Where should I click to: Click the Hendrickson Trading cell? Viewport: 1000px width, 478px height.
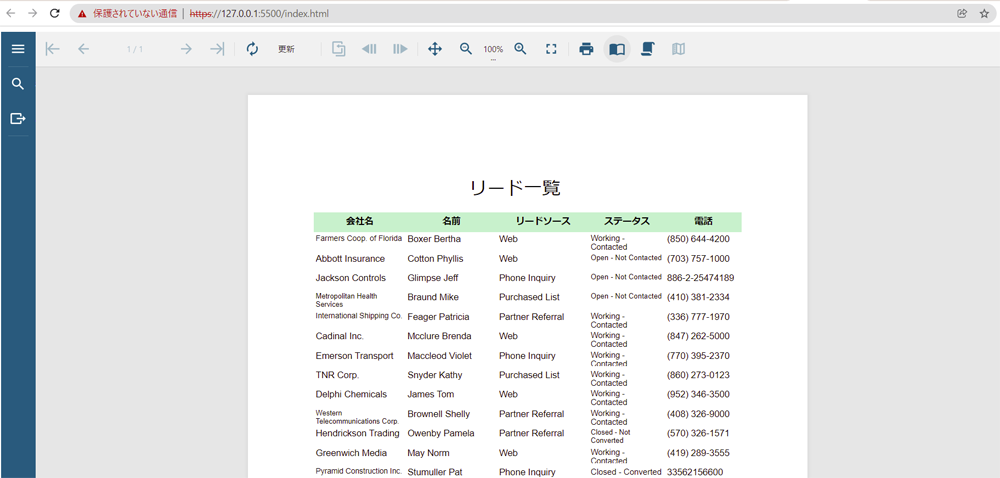357,433
